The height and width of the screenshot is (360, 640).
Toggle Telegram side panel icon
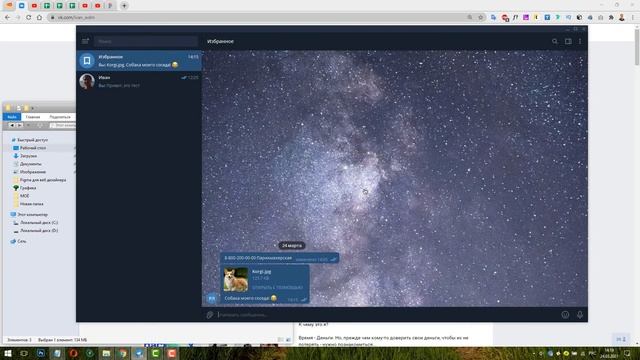point(568,41)
